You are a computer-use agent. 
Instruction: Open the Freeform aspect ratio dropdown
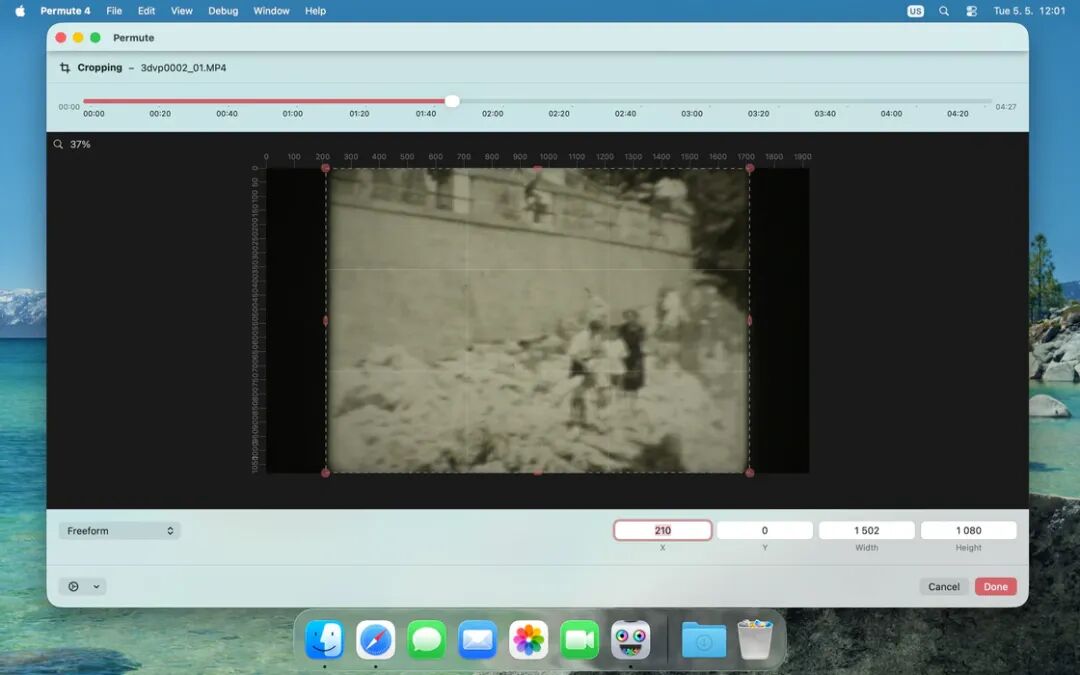120,530
